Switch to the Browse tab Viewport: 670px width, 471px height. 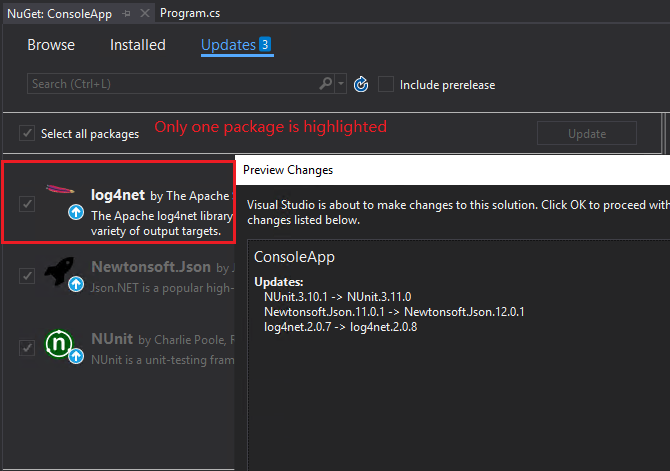[x=51, y=45]
